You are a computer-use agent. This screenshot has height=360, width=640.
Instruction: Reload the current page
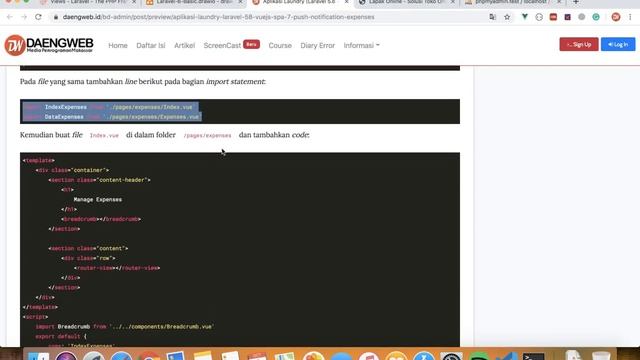[38, 17]
